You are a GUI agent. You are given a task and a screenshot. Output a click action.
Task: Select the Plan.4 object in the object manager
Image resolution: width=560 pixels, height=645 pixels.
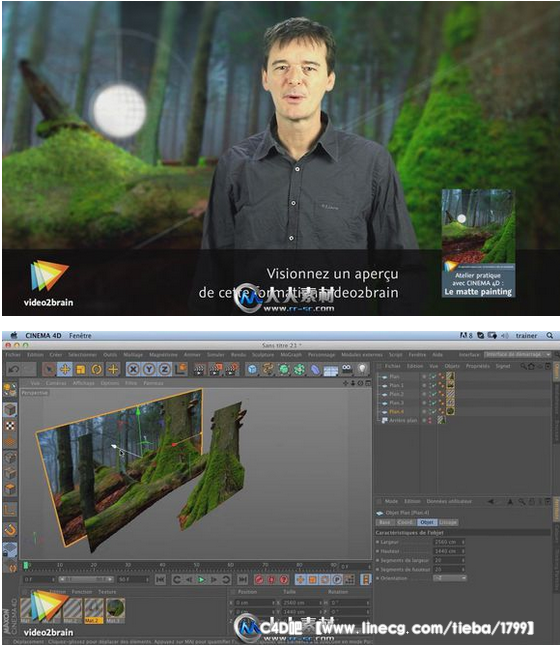point(396,411)
